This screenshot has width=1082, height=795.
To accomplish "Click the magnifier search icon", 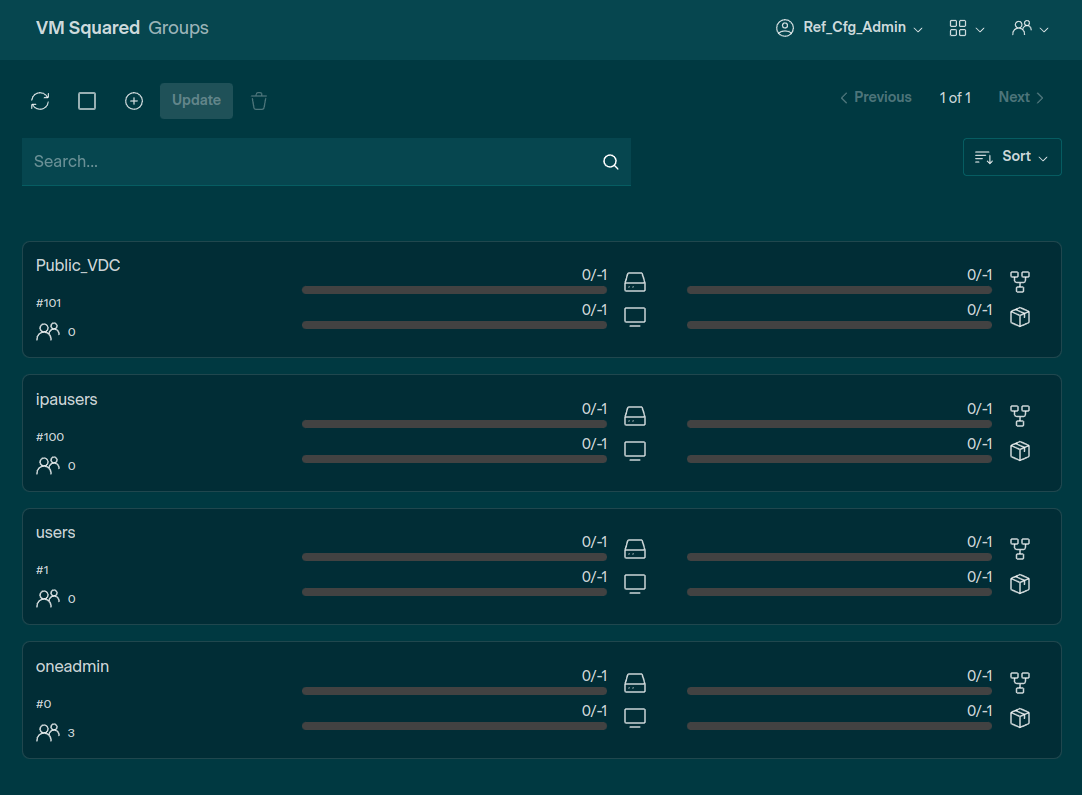I will click(x=611, y=162).
